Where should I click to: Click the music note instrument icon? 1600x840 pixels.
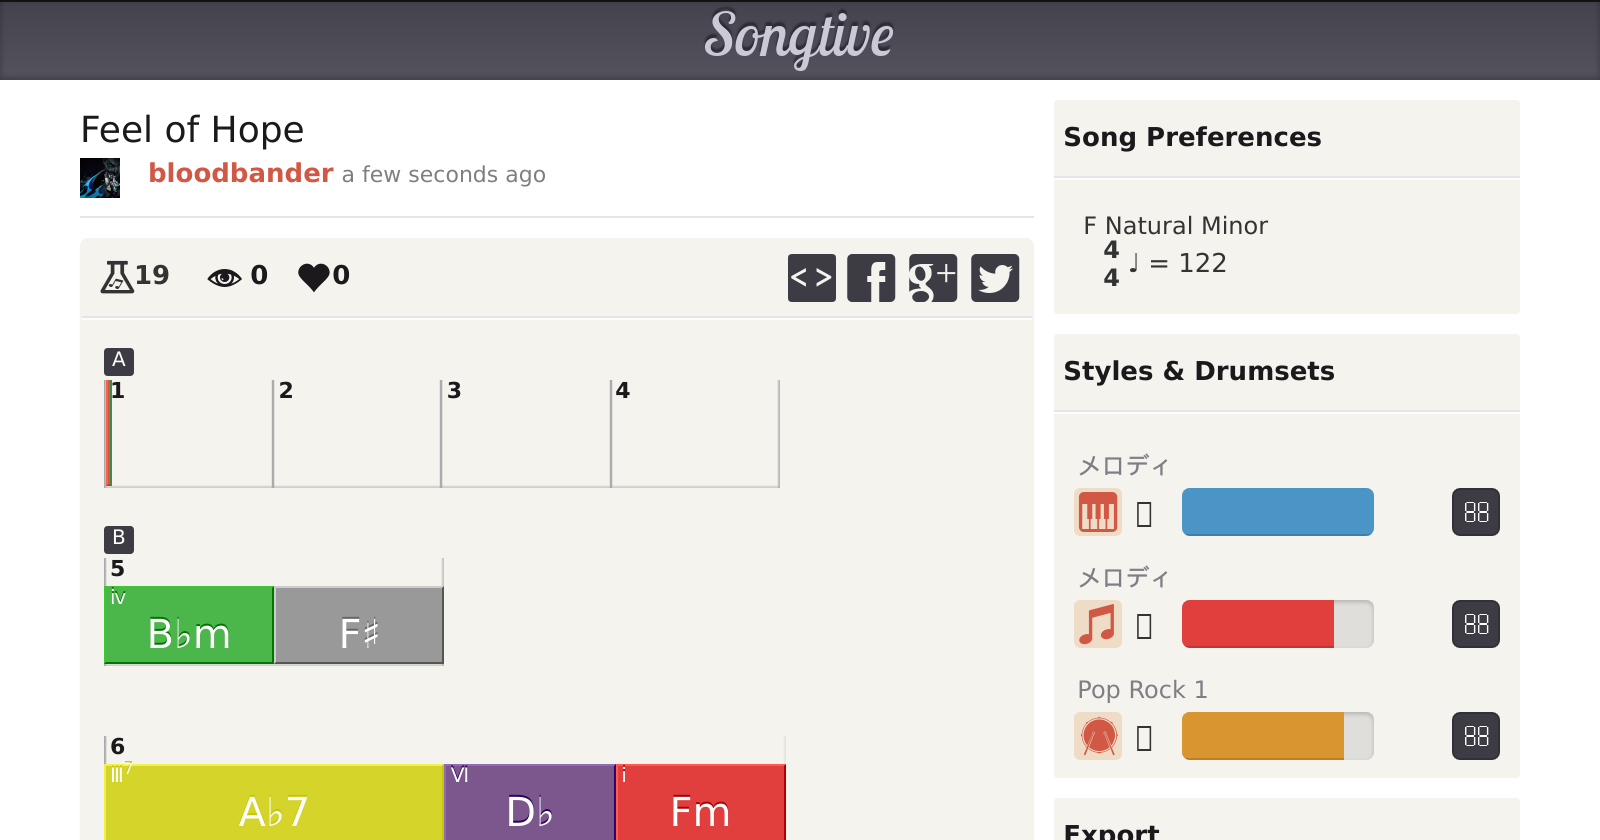click(x=1097, y=625)
